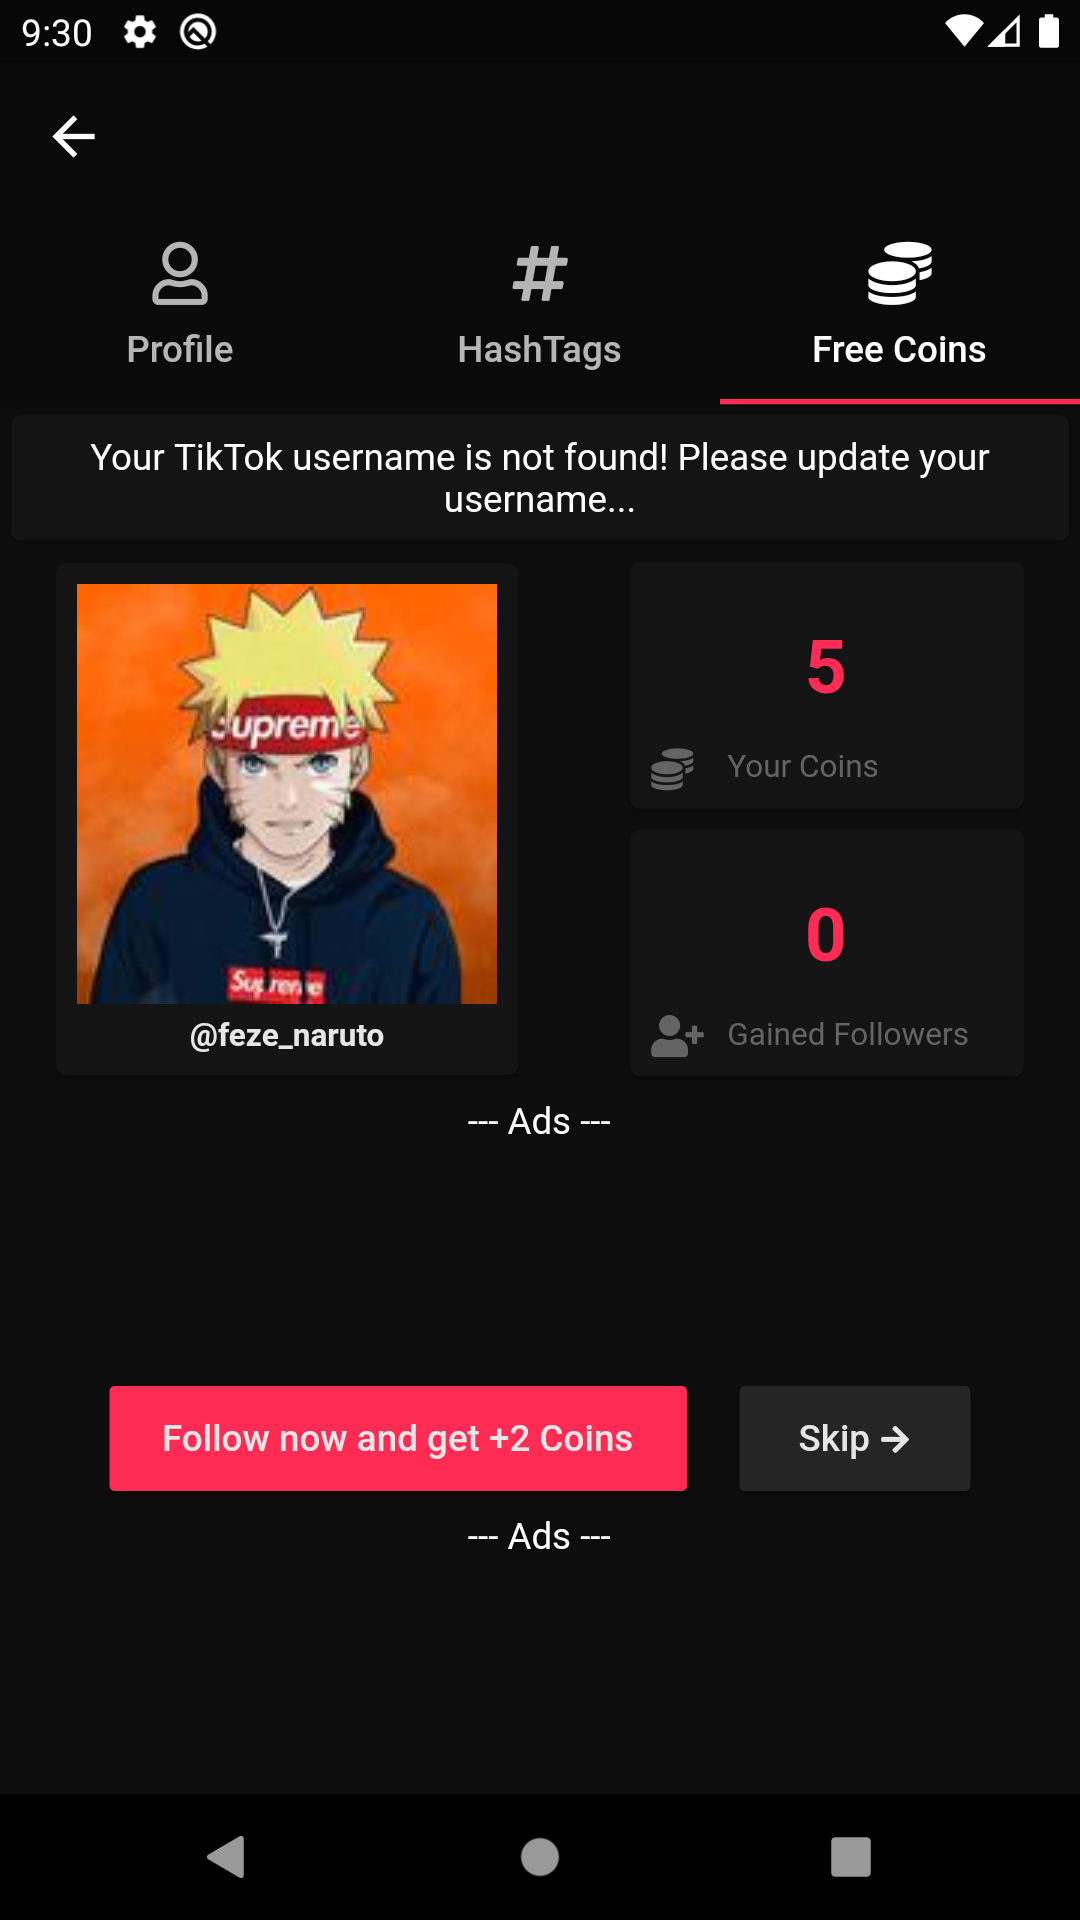Tap the stacked coins Free Coins icon

coord(900,273)
